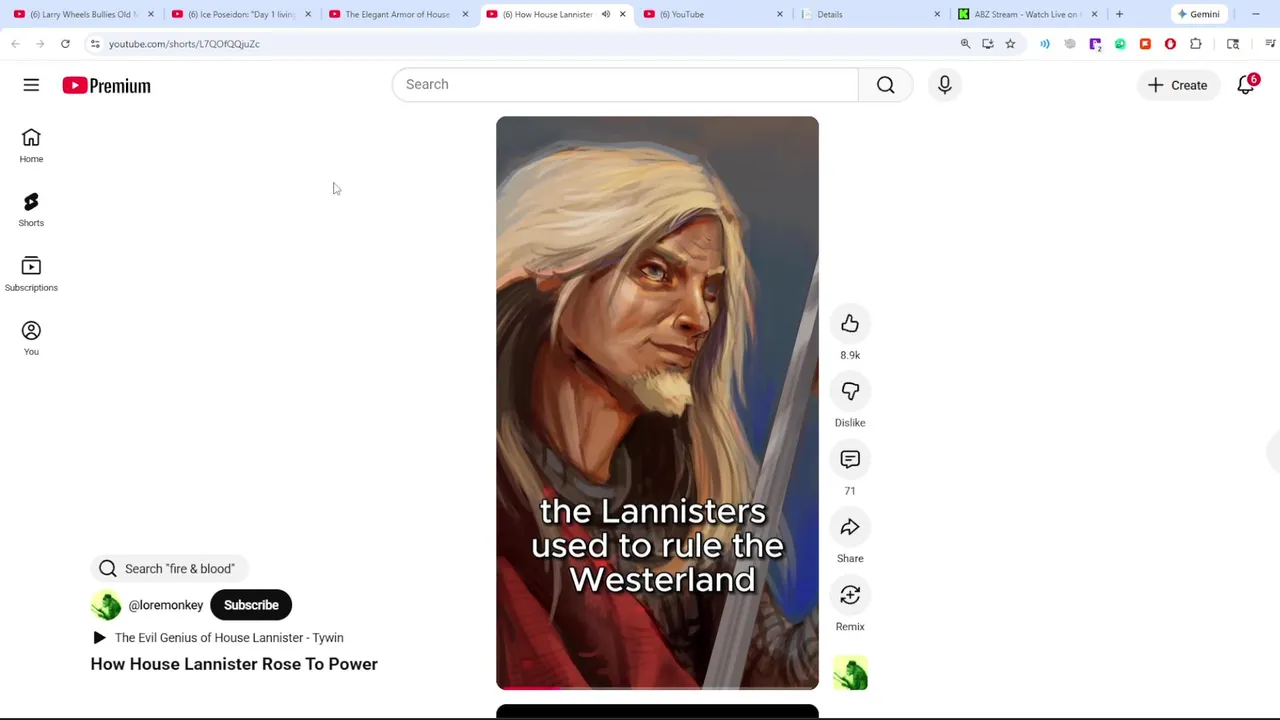Search "fire & blood" suggestion chip
Image resolution: width=1280 pixels, height=720 pixels.
click(x=169, y=569)
